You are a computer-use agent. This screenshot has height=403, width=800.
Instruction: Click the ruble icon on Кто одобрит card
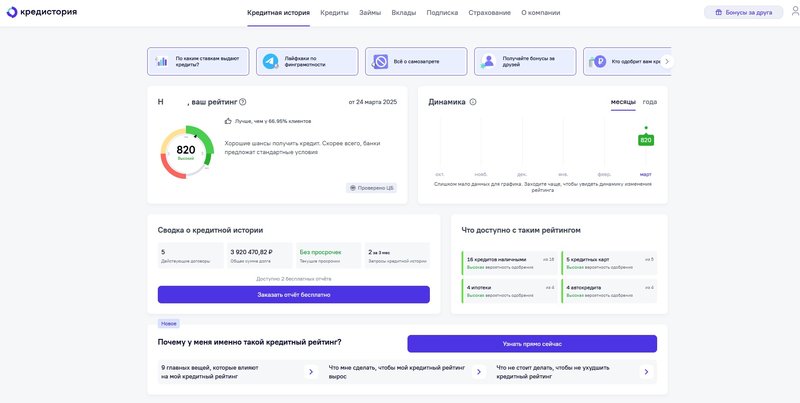598,62
